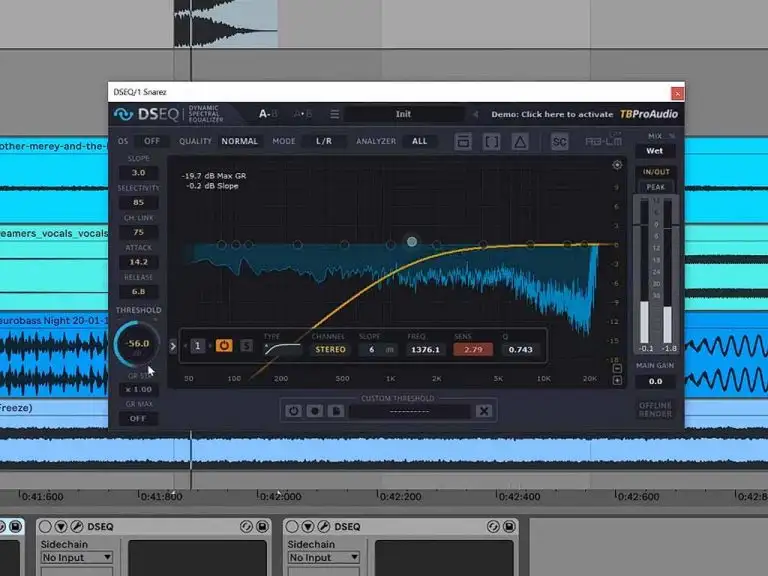Close the DSEQ/1 Snarez plugin window
This screenshot has height=576, width=768.
click(677, 93)
